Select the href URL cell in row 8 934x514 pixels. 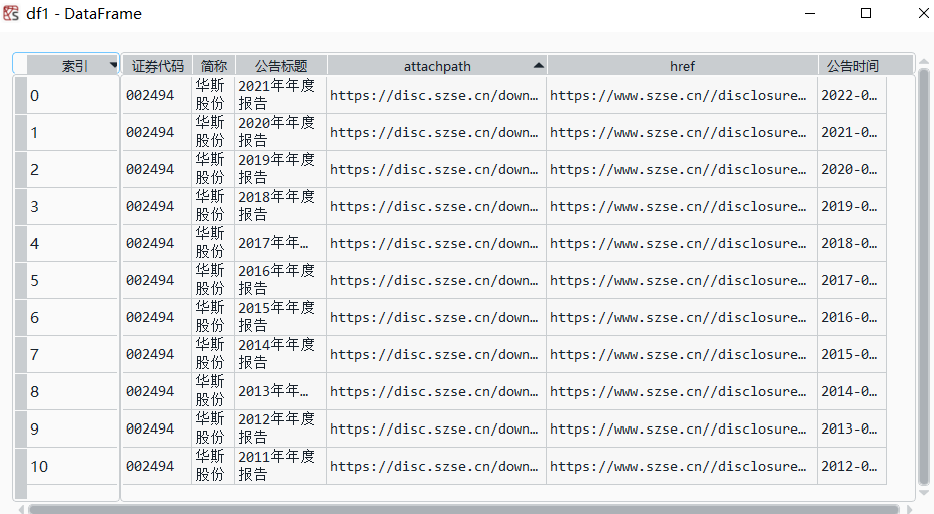click(682, 391)
